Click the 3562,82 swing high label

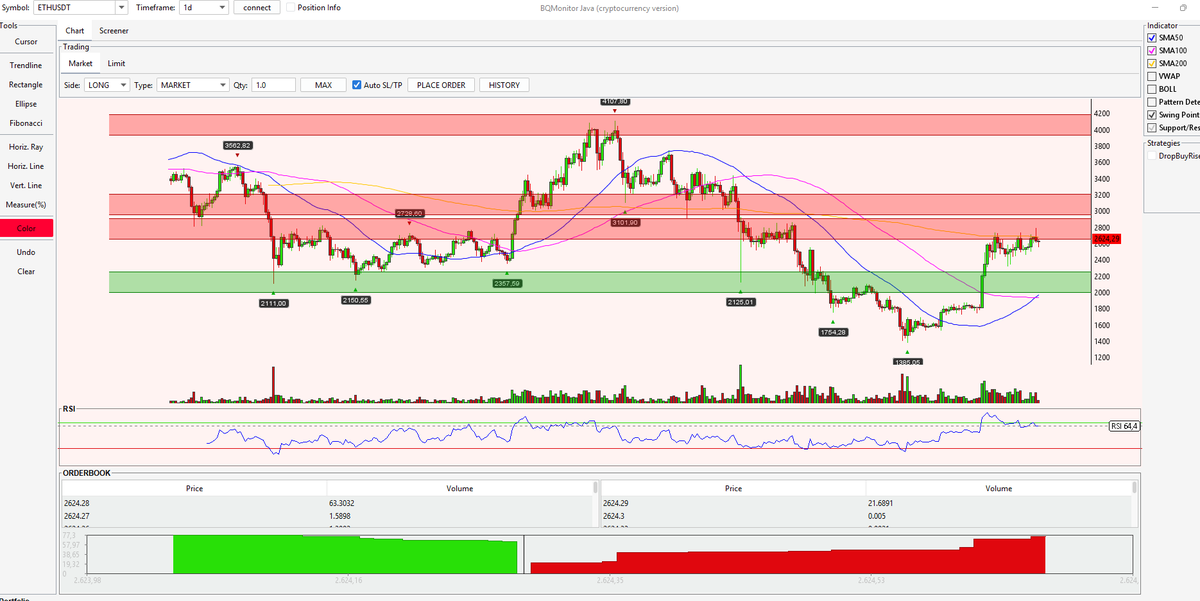tap(238, 146)
